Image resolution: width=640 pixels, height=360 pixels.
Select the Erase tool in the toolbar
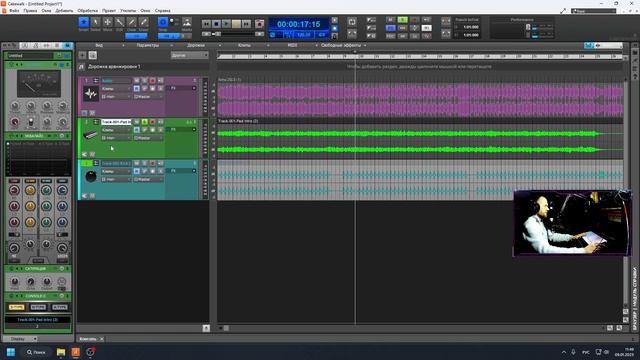(144, 22)
